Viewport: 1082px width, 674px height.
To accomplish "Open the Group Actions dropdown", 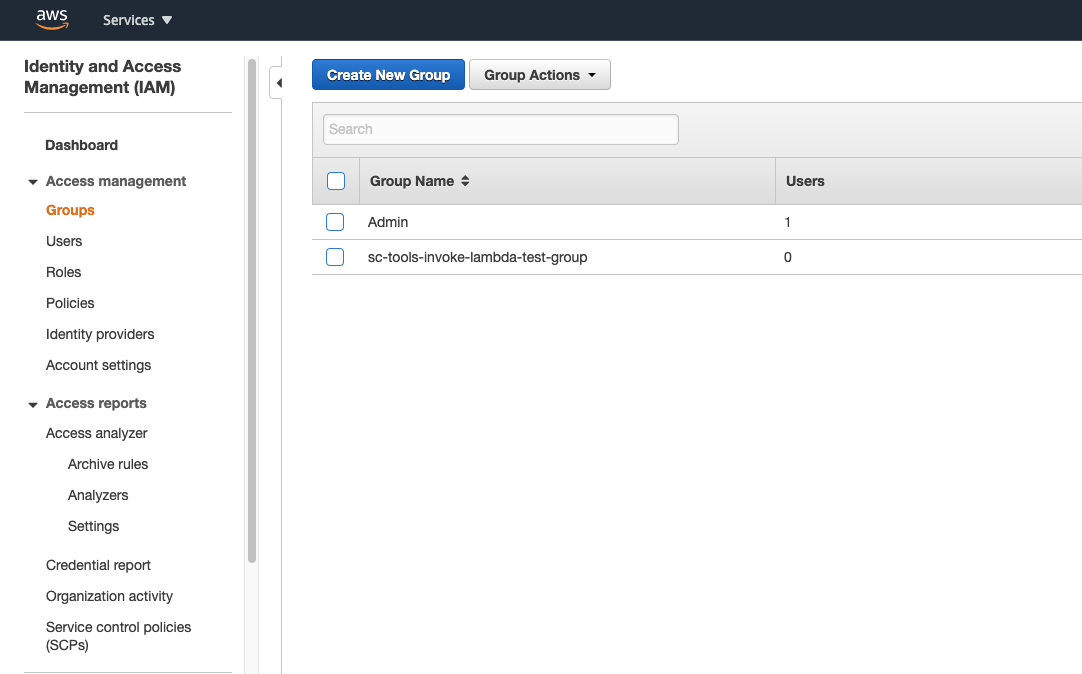I will 540,75.
